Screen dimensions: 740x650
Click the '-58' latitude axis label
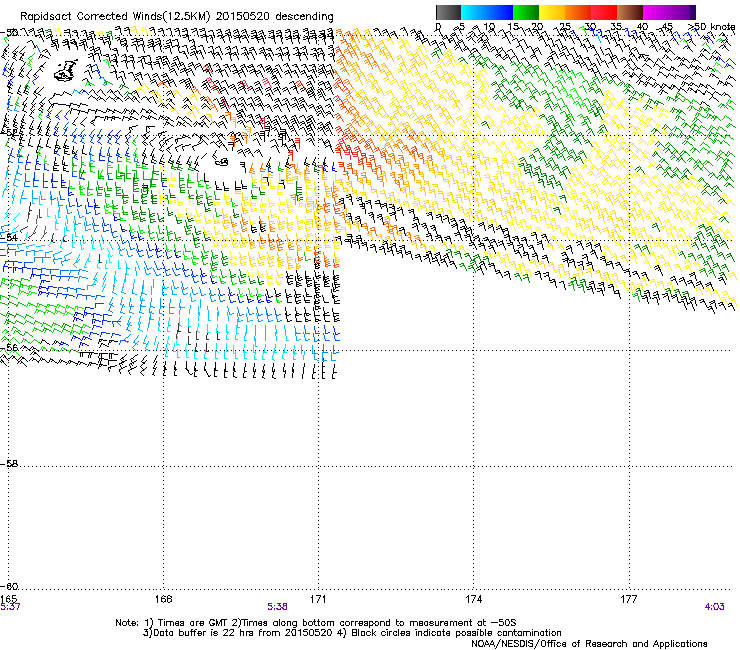[10, 464]
